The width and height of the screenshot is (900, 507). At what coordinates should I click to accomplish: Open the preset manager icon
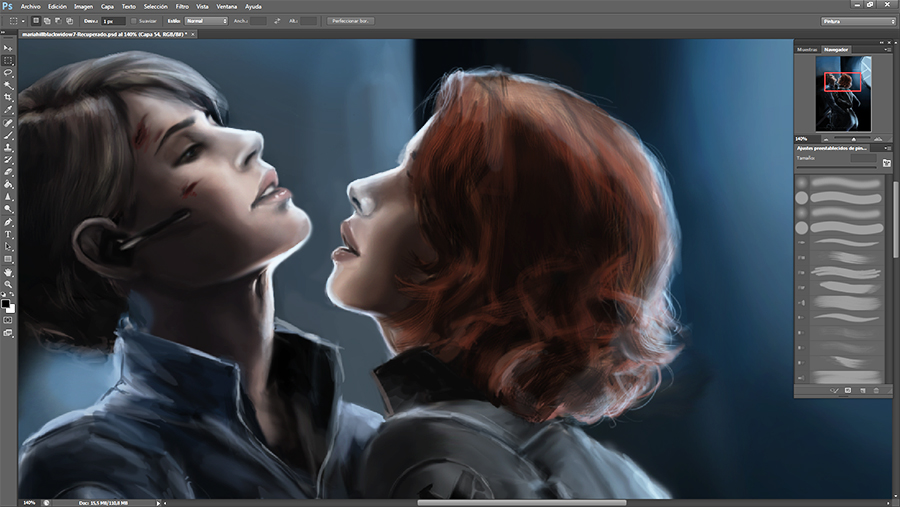[848, 390]
